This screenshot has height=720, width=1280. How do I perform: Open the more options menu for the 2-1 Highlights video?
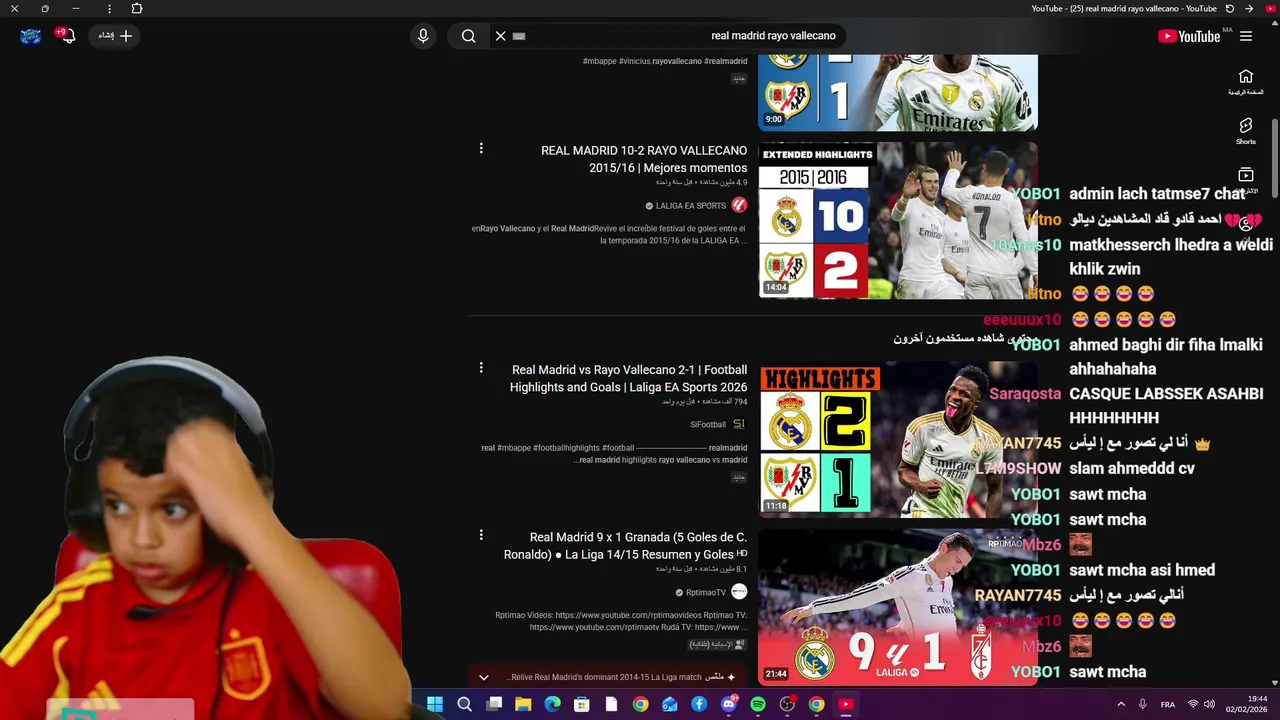point(481,368)
